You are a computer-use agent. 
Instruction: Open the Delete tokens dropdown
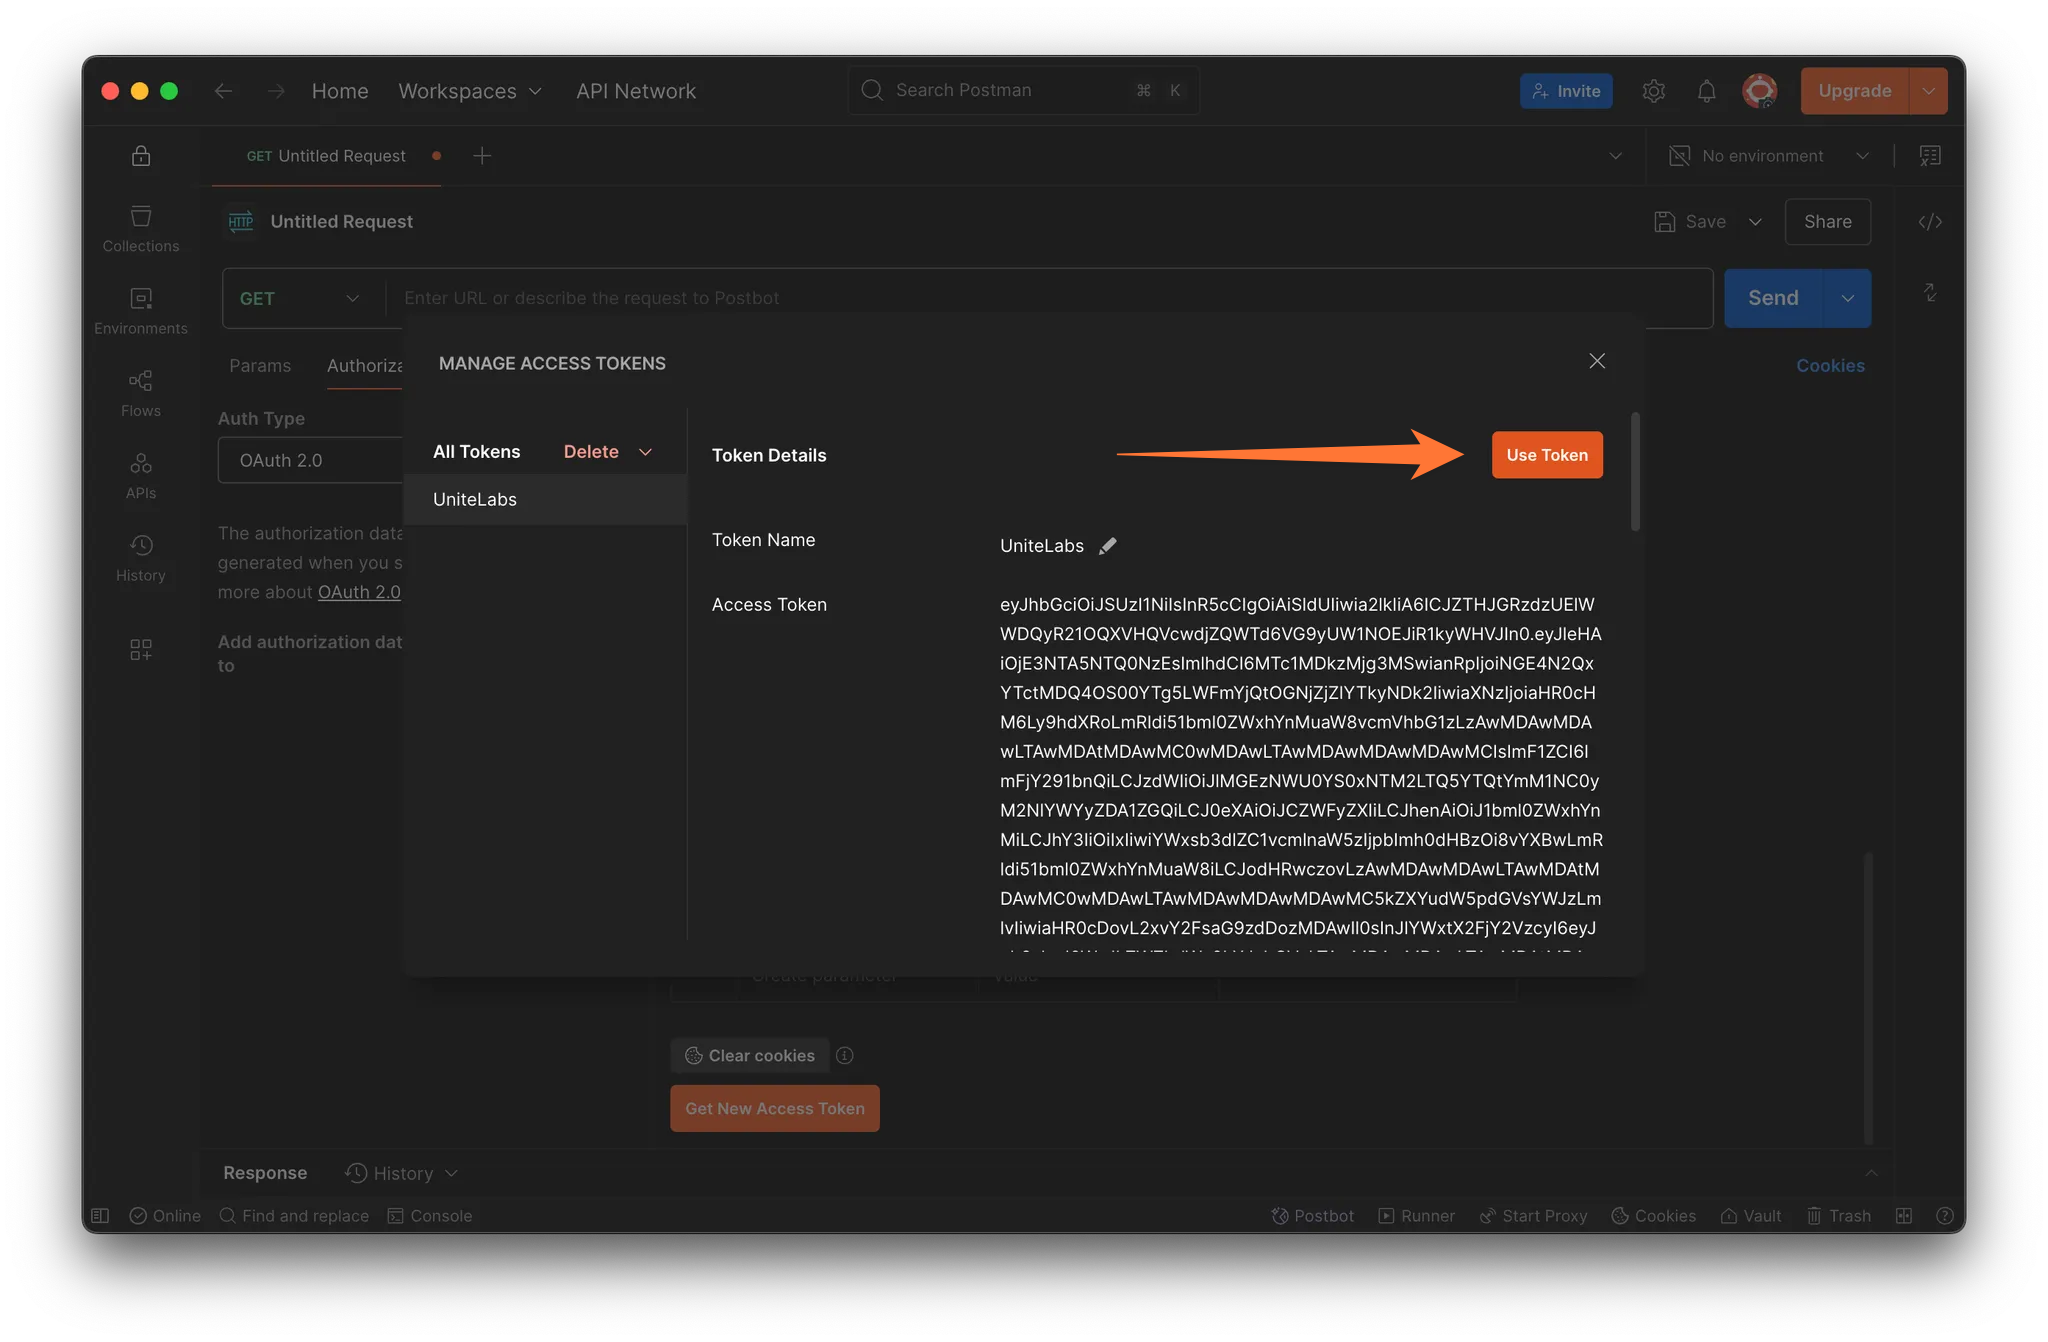[607, 452]
